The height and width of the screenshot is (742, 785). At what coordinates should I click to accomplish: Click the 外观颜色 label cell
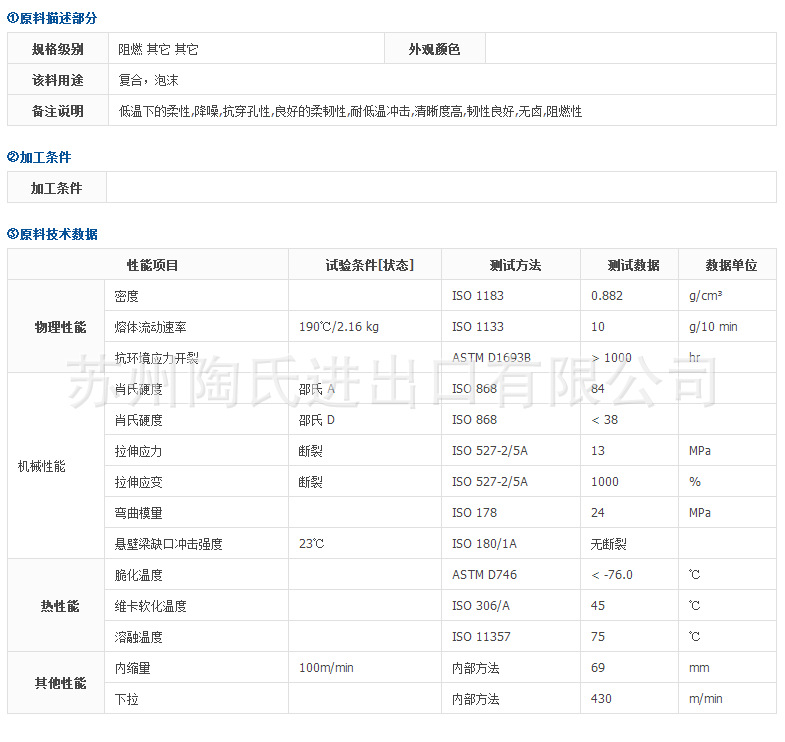[x=435, y=49]
